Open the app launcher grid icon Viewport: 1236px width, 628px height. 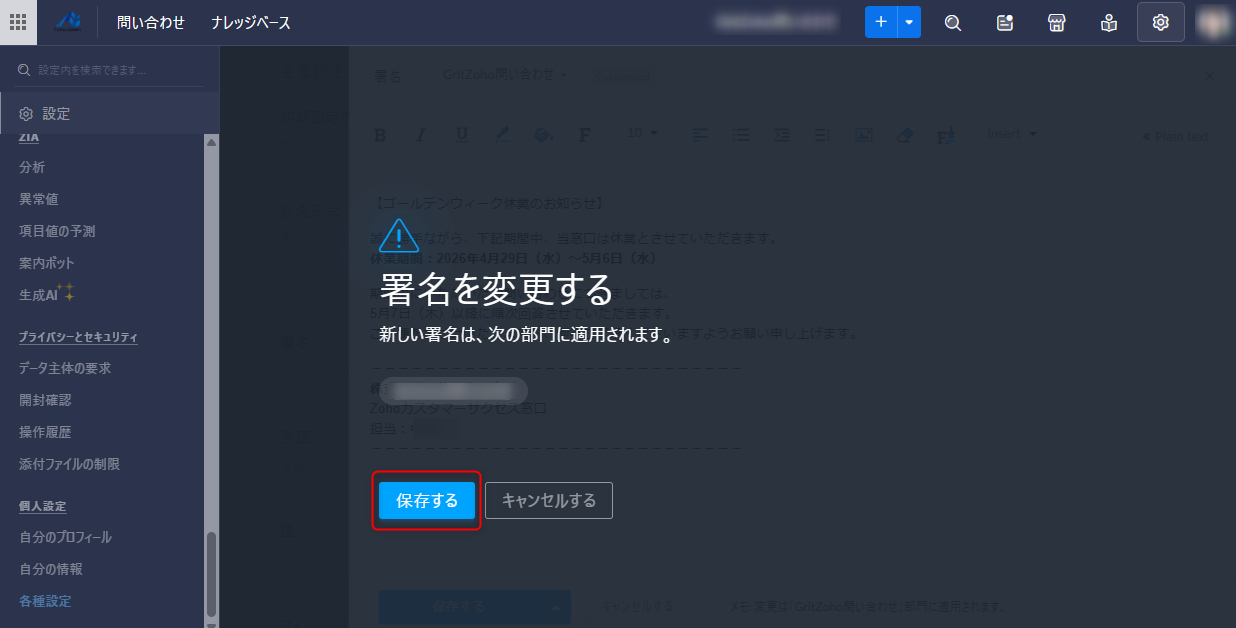pos(18,22)
